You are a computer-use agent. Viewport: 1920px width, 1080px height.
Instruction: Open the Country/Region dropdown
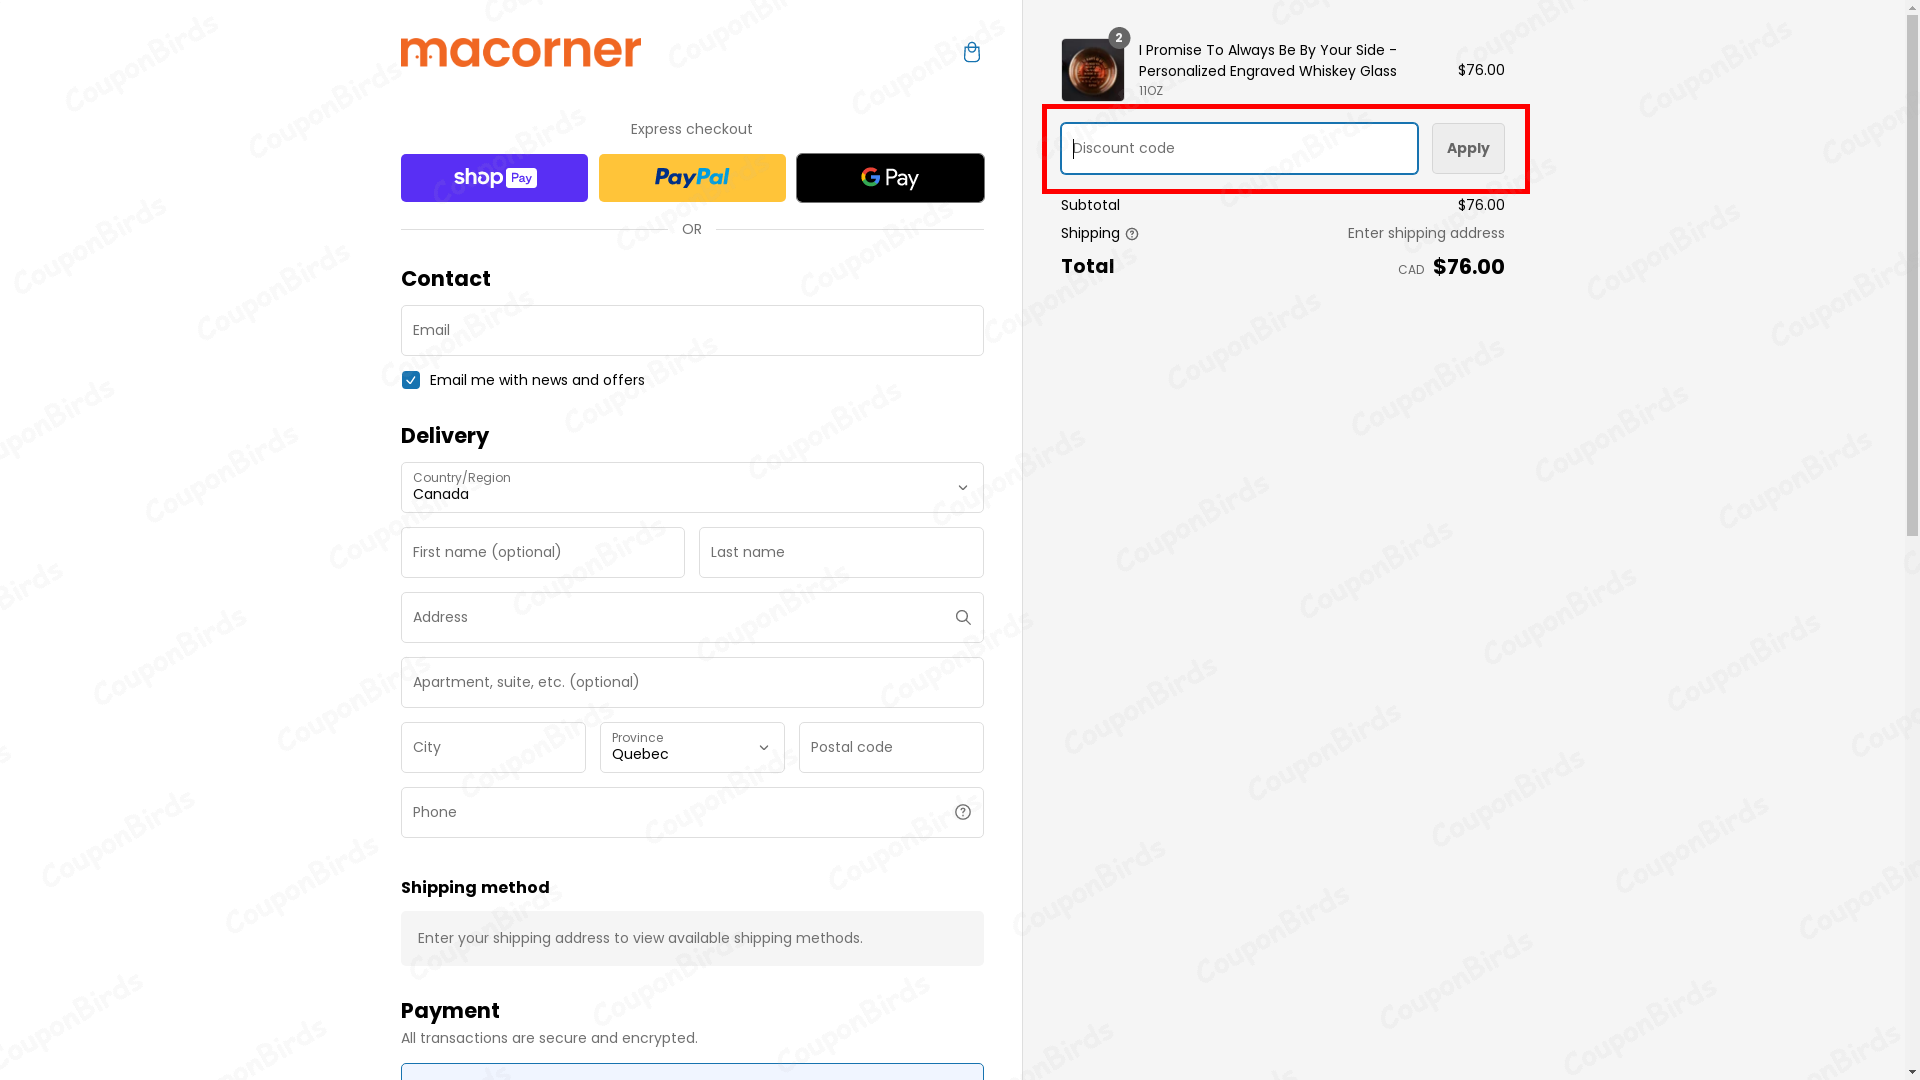point(692,487)
